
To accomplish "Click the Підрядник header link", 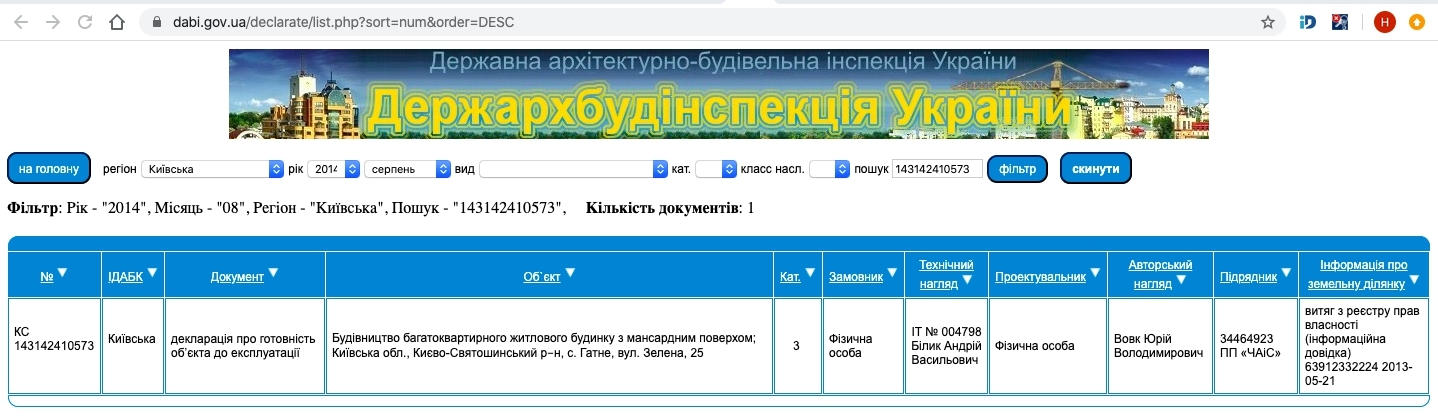I will click(1247, 276).
